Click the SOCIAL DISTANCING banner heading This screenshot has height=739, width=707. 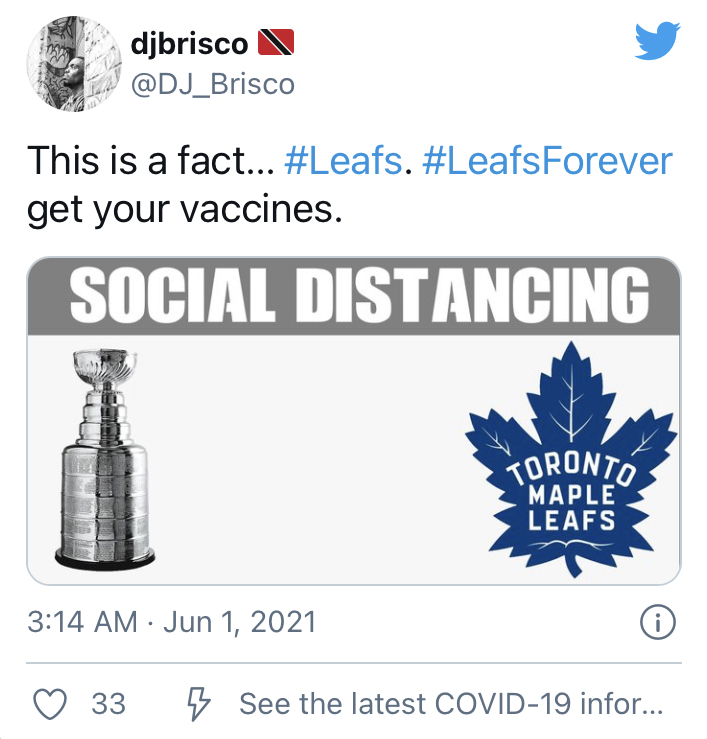click(x=354, y=293)
